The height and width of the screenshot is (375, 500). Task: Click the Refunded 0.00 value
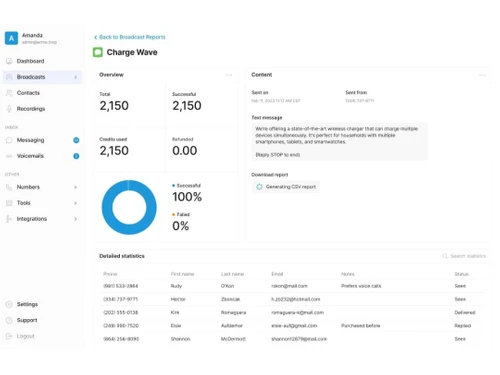click(184, 151)
